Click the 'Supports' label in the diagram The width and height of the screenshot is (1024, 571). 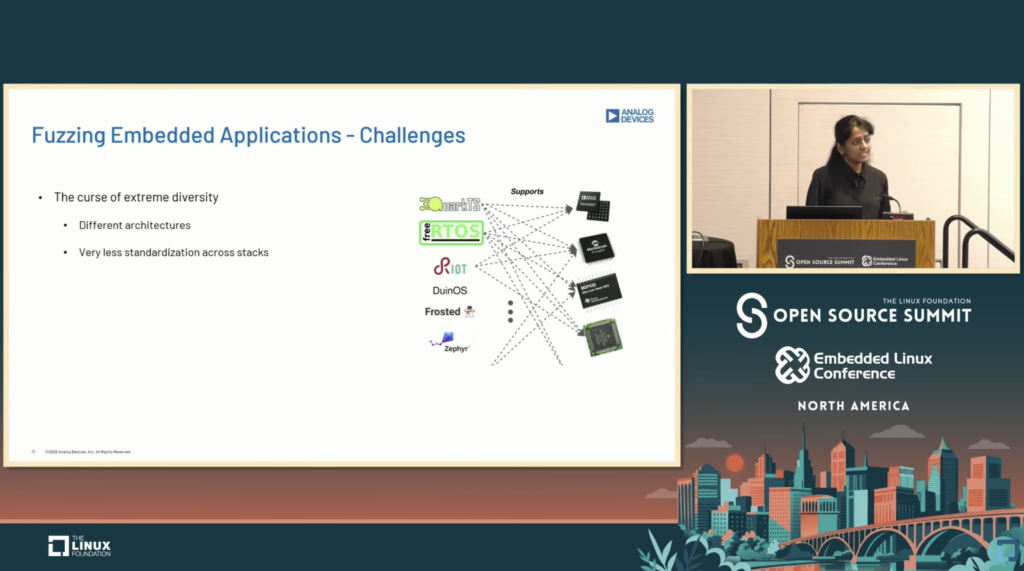pos(526,191)
